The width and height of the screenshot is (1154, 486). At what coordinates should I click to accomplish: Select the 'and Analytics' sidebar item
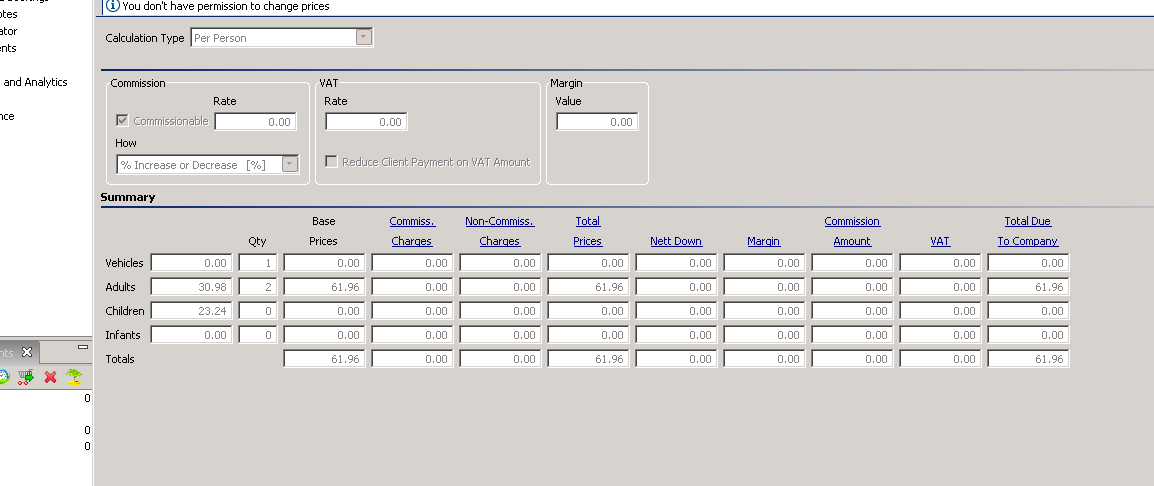[35, 82]
